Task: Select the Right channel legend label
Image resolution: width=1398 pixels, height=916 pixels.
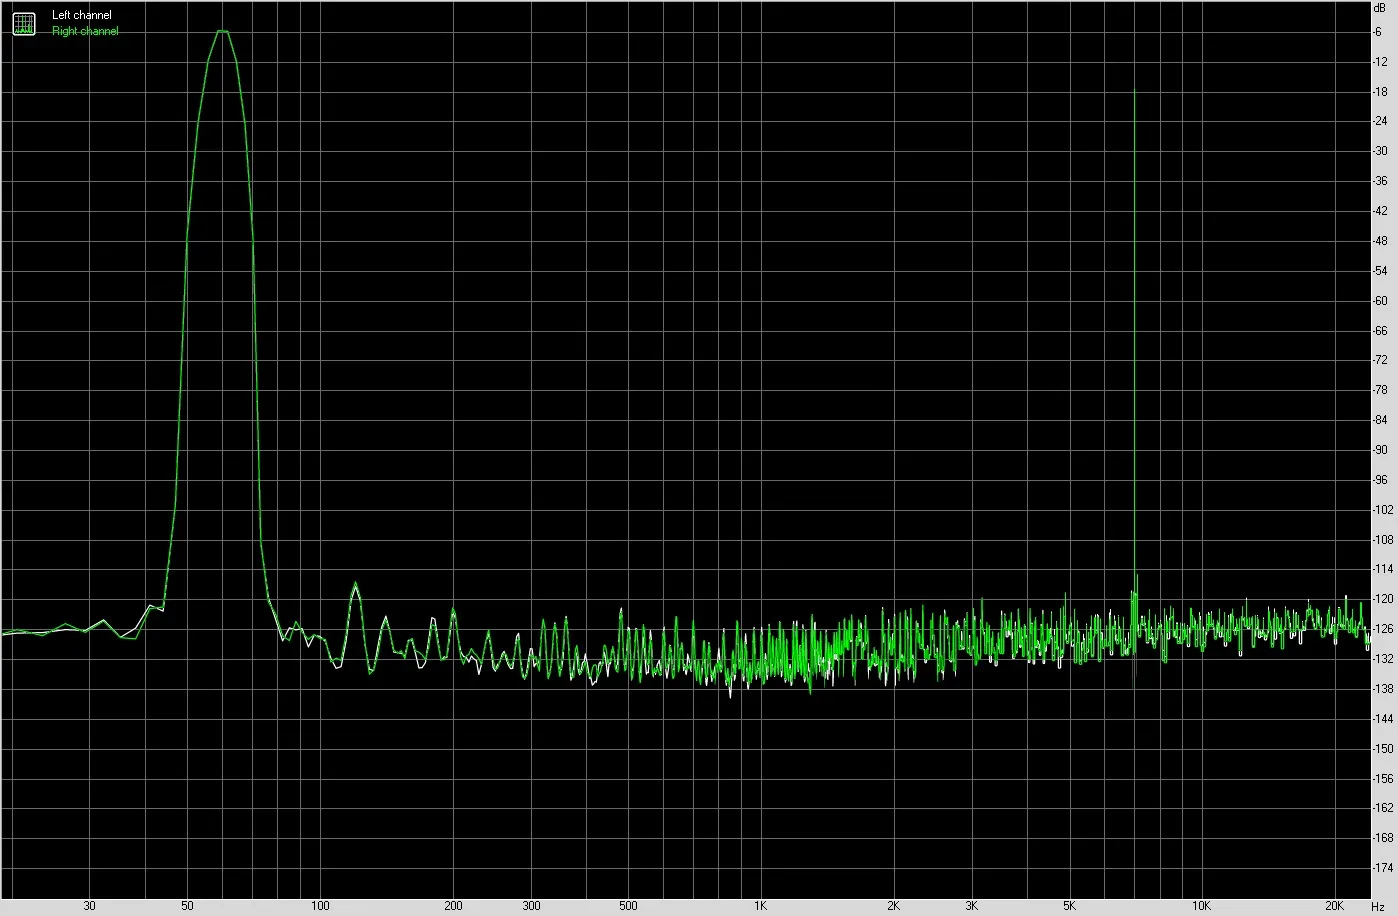Action: tap(85, 31)
